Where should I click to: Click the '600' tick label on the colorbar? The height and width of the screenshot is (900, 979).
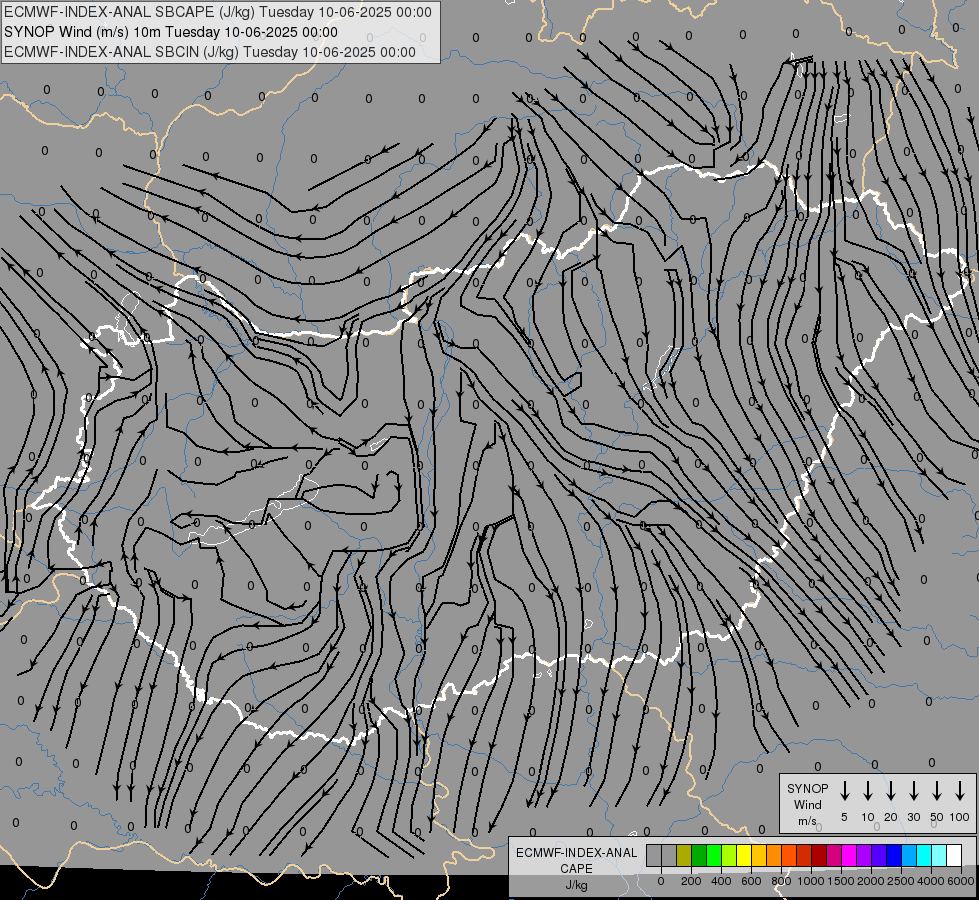(x=751, y=881)
